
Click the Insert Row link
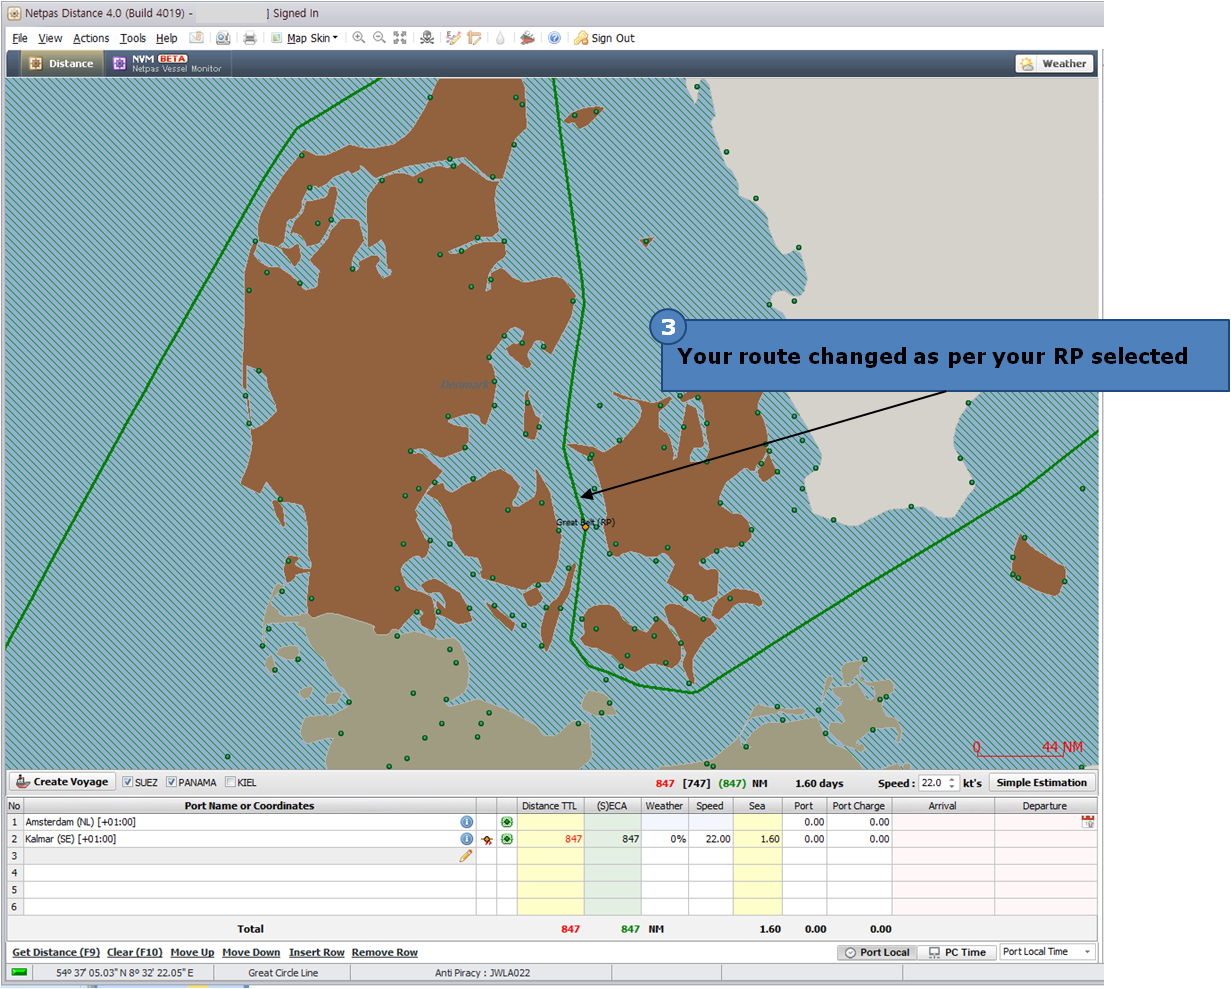coord(317,952)
